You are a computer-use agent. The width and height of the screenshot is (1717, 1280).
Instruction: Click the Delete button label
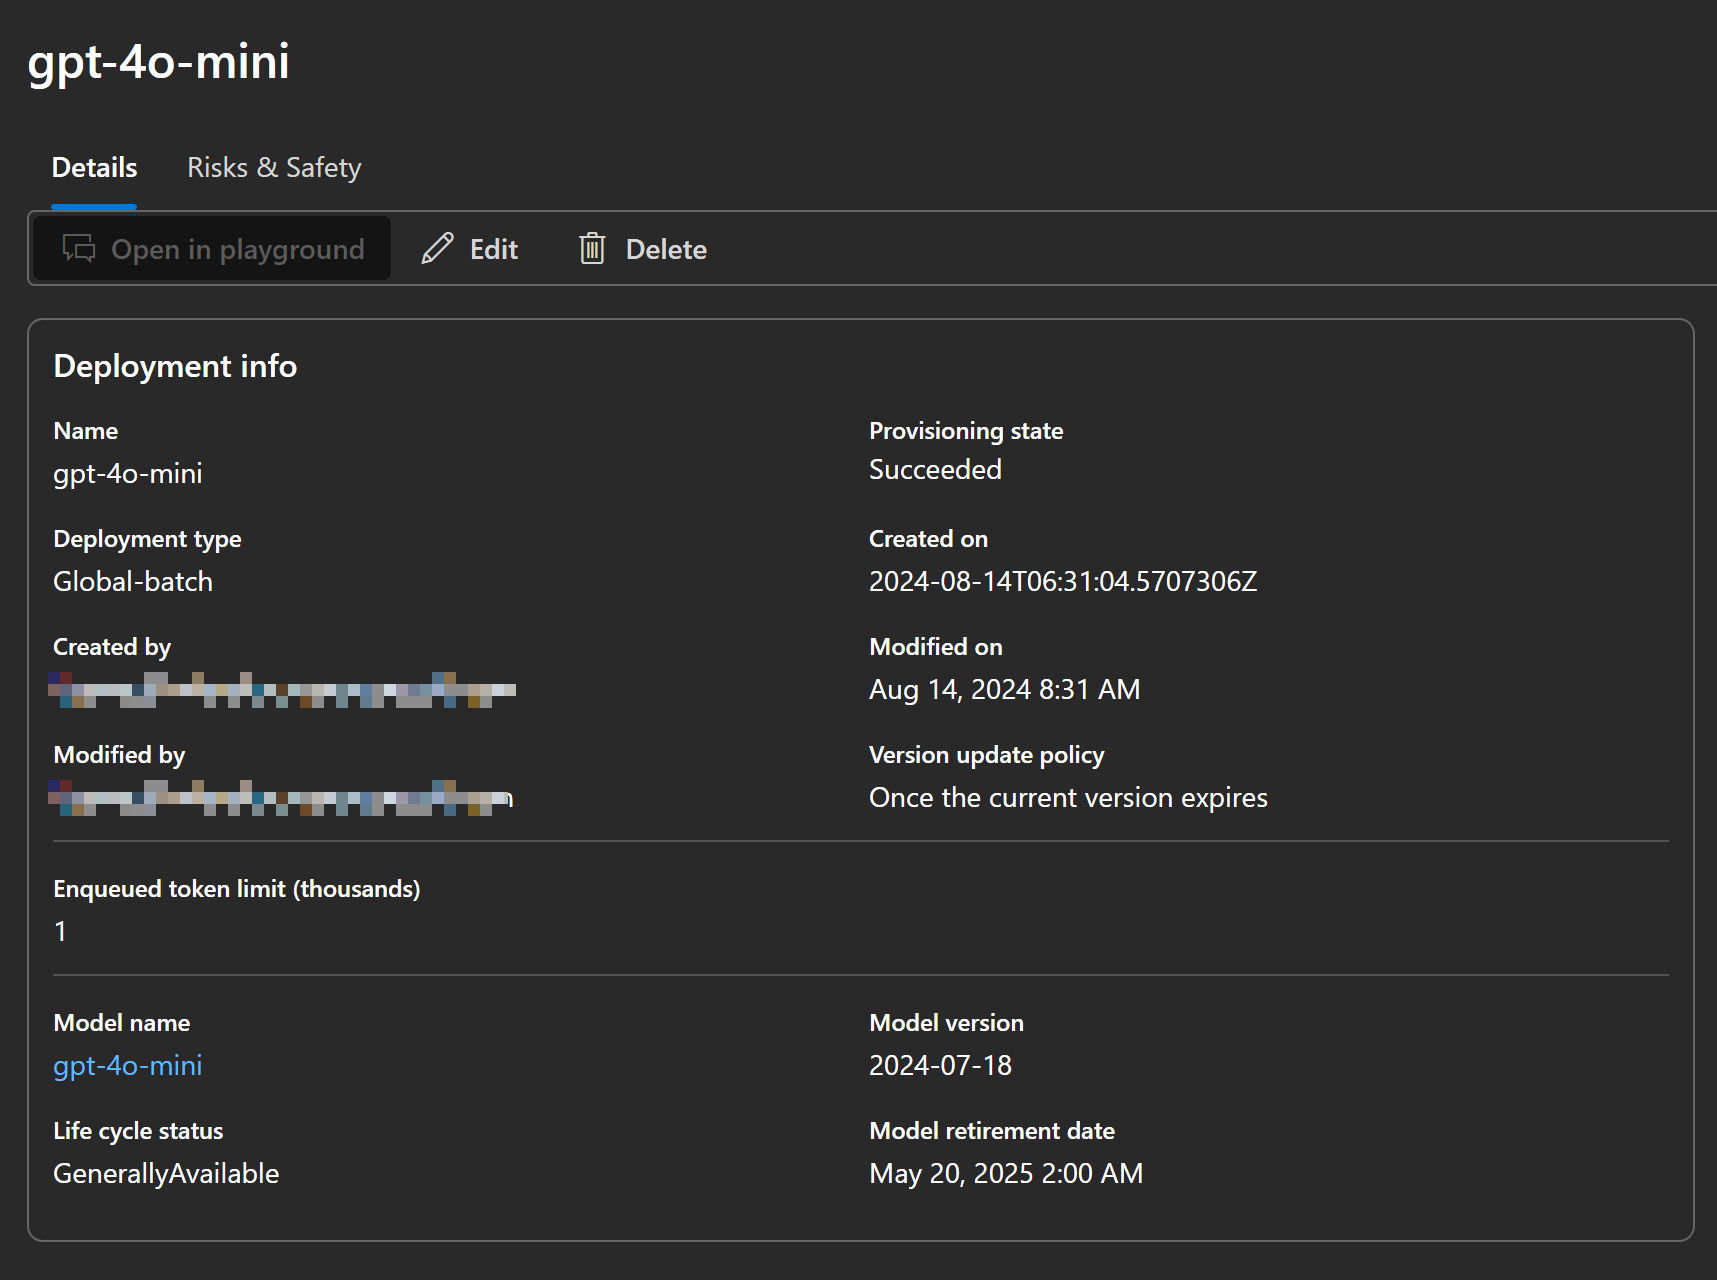(x=666, y=249)
